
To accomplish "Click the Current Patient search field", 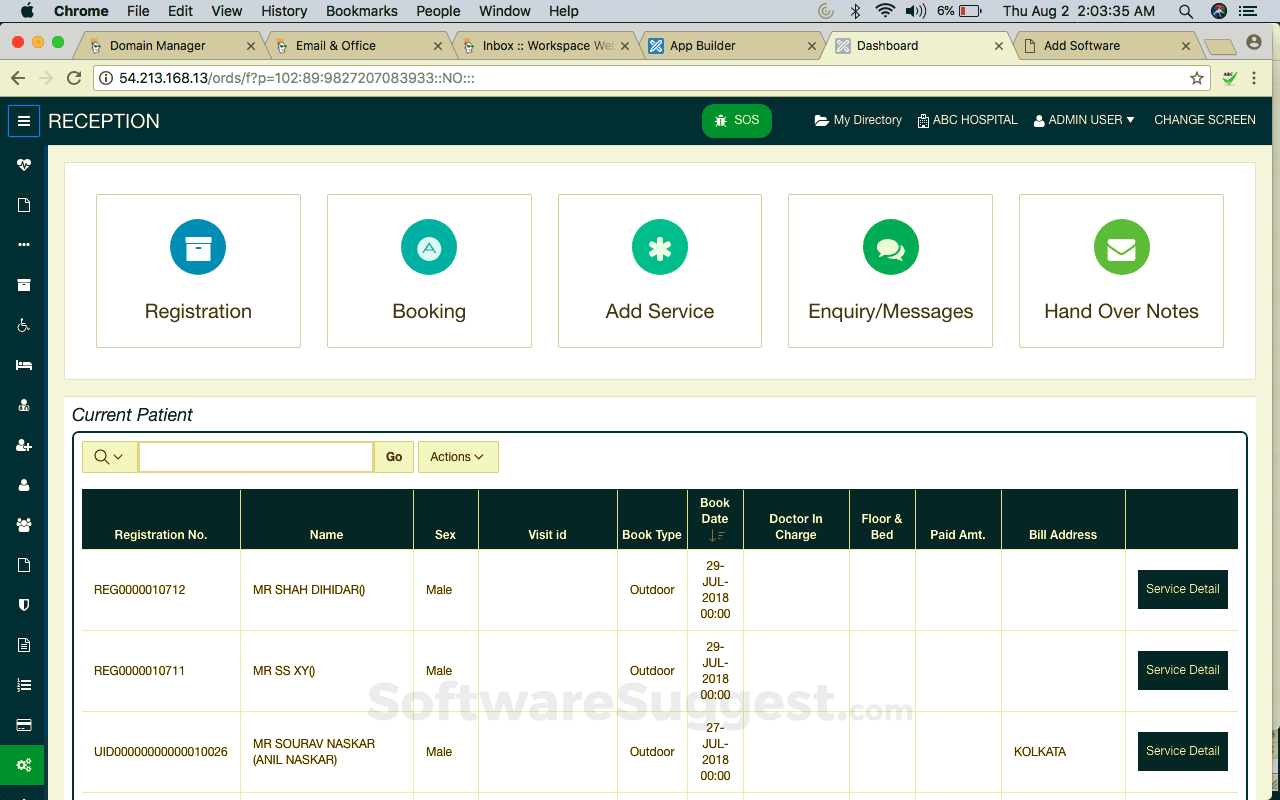I will tap(256, 457).
